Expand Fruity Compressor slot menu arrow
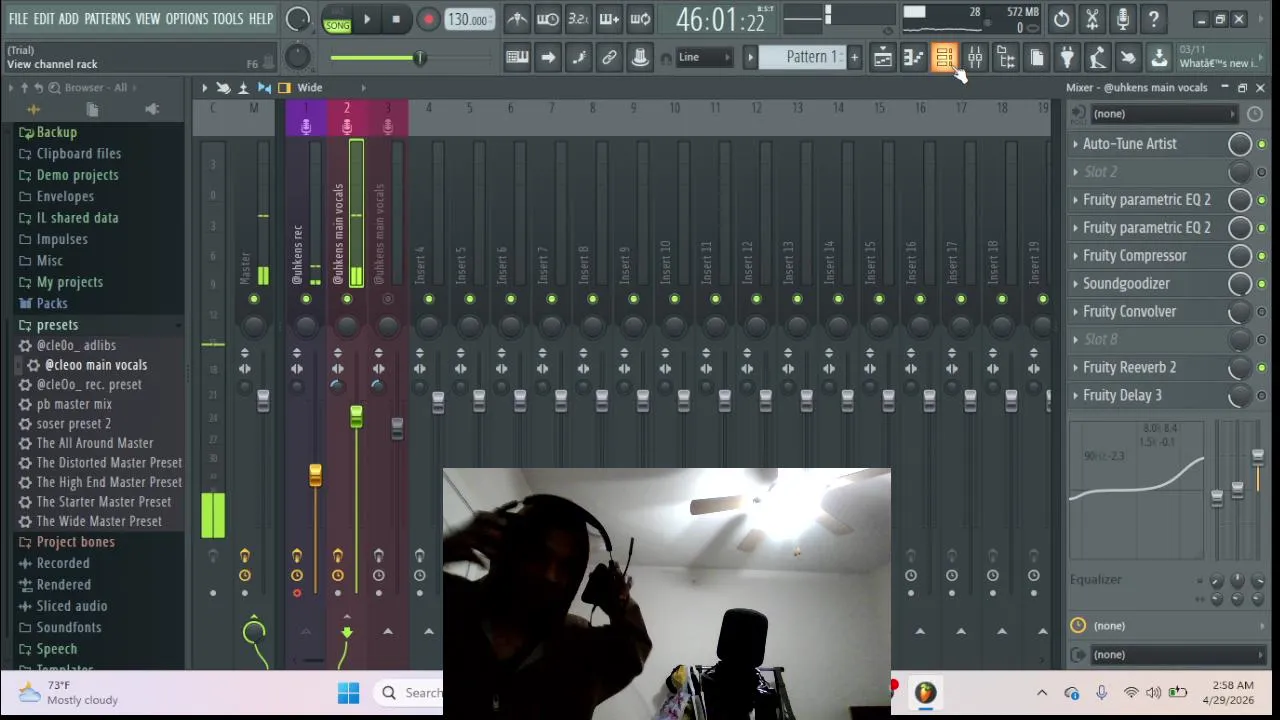The width and height of the screenshot is (1280, 720). 1076,256
